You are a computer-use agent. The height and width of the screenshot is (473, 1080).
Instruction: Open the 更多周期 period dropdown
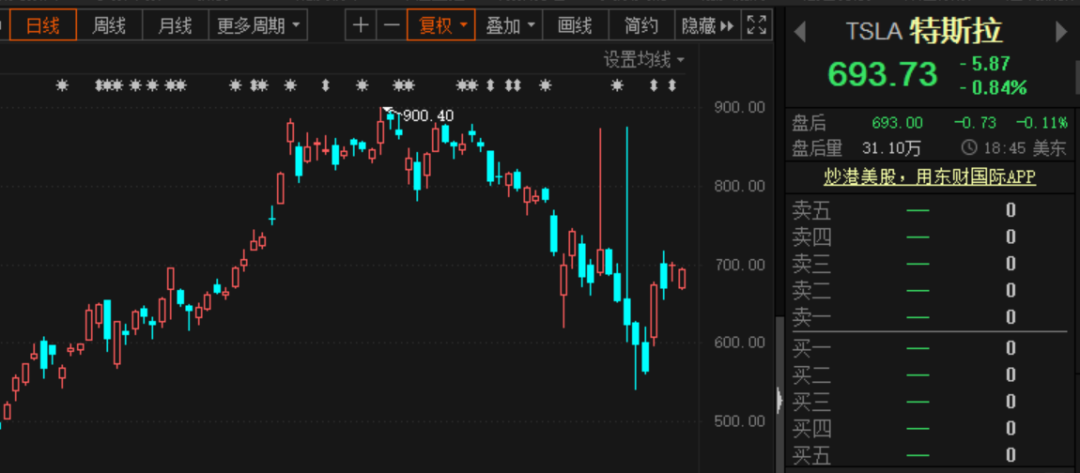[x=258, y=26]
